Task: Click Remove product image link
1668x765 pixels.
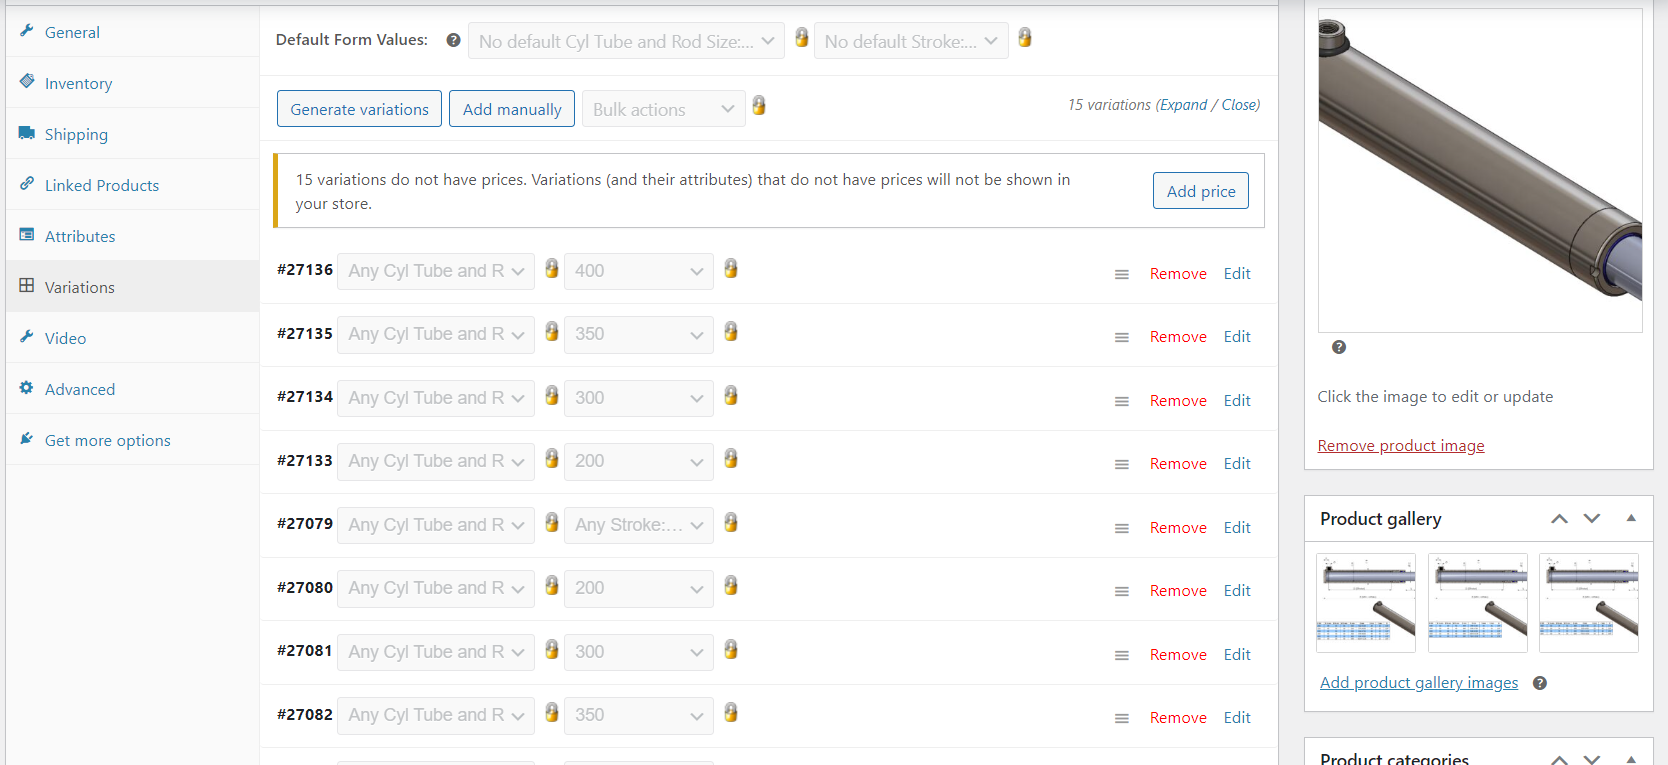Action: coord(1401,446)
